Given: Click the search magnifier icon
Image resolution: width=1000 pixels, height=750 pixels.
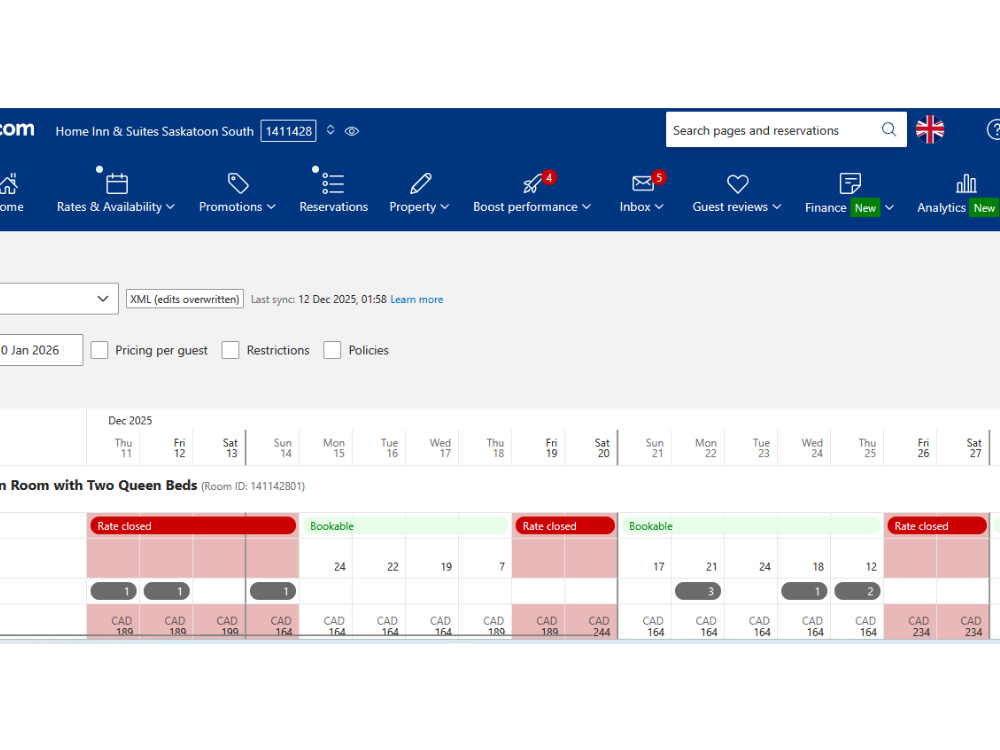Looking at the screenshot, I should (888, 129).
